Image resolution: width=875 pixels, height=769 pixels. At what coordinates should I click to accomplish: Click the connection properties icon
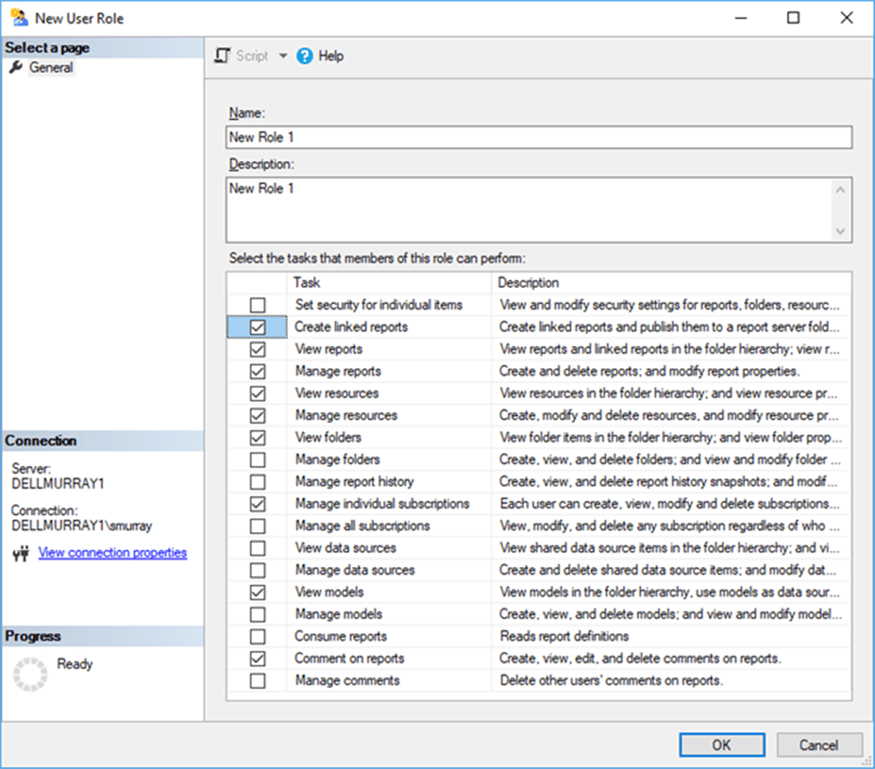pos(21,553)
